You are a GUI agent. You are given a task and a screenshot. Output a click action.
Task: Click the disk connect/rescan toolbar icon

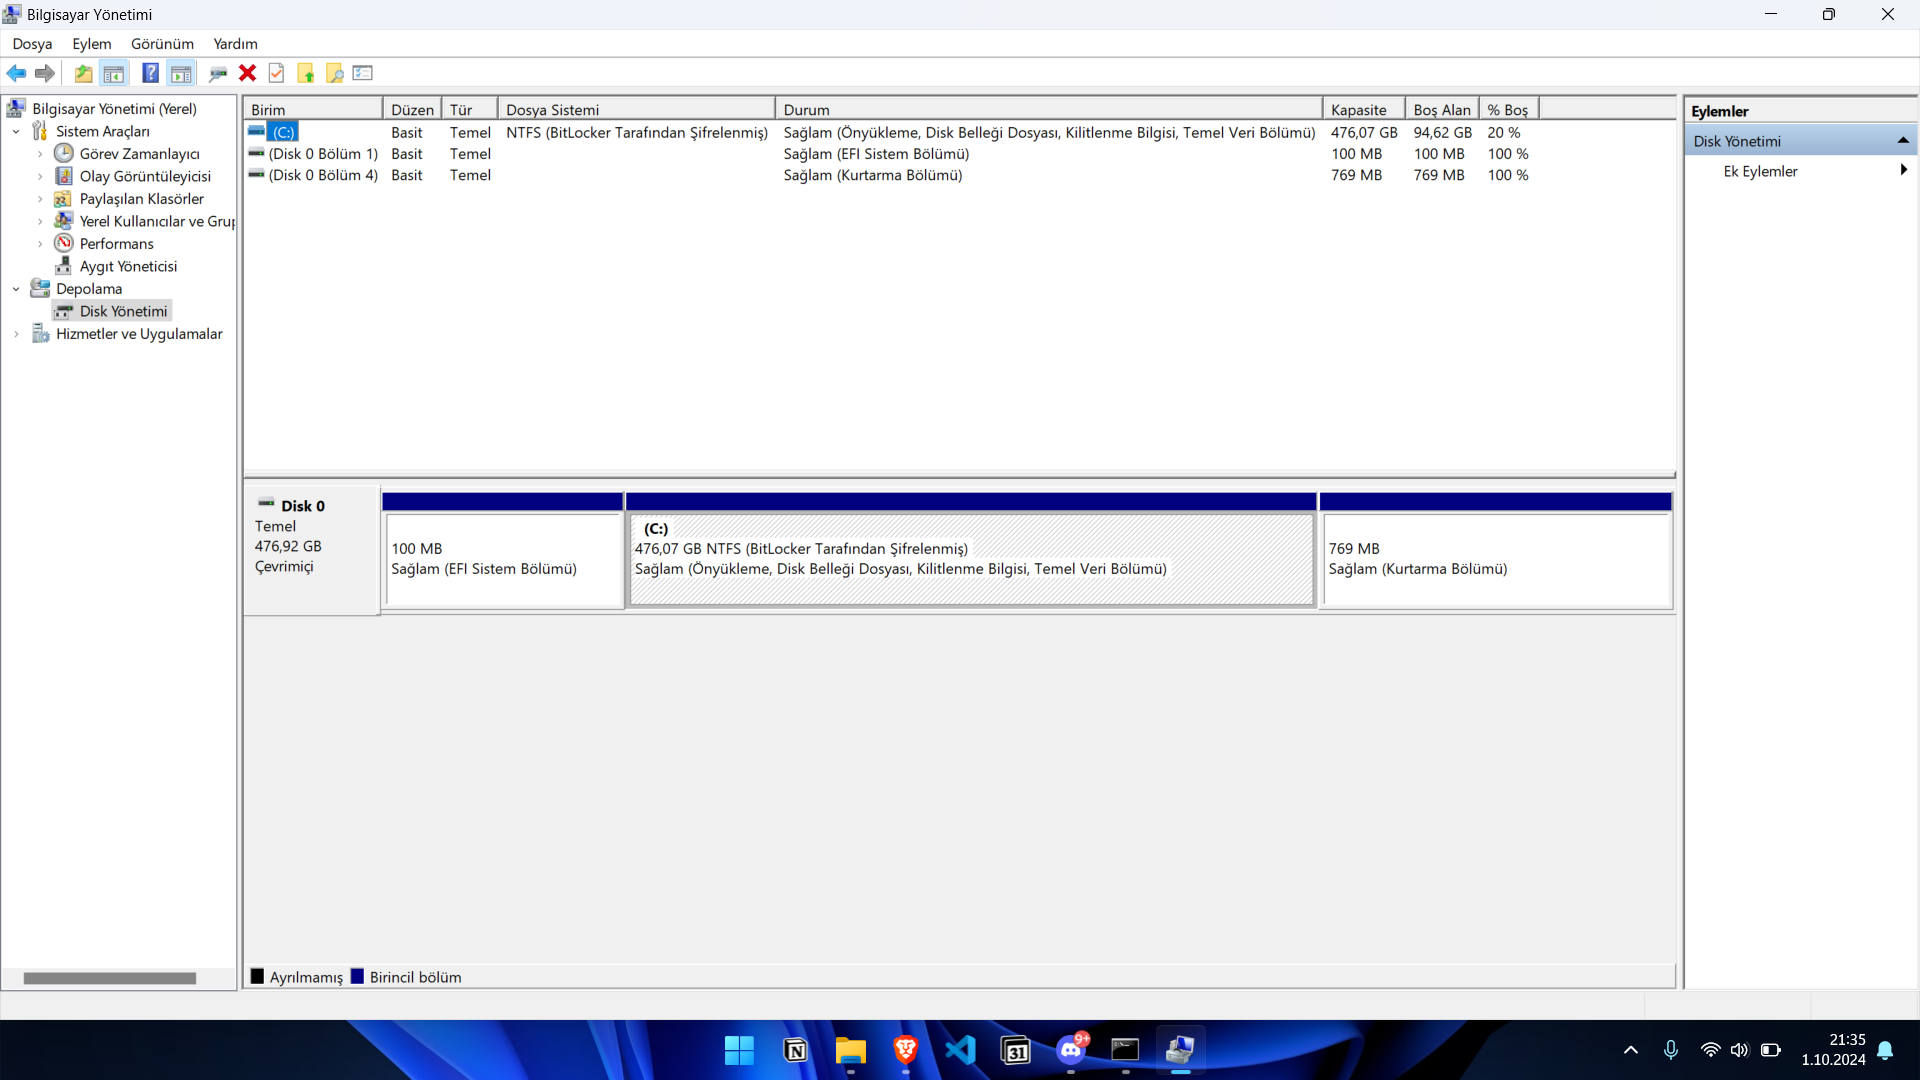click(x=217, y=73)
